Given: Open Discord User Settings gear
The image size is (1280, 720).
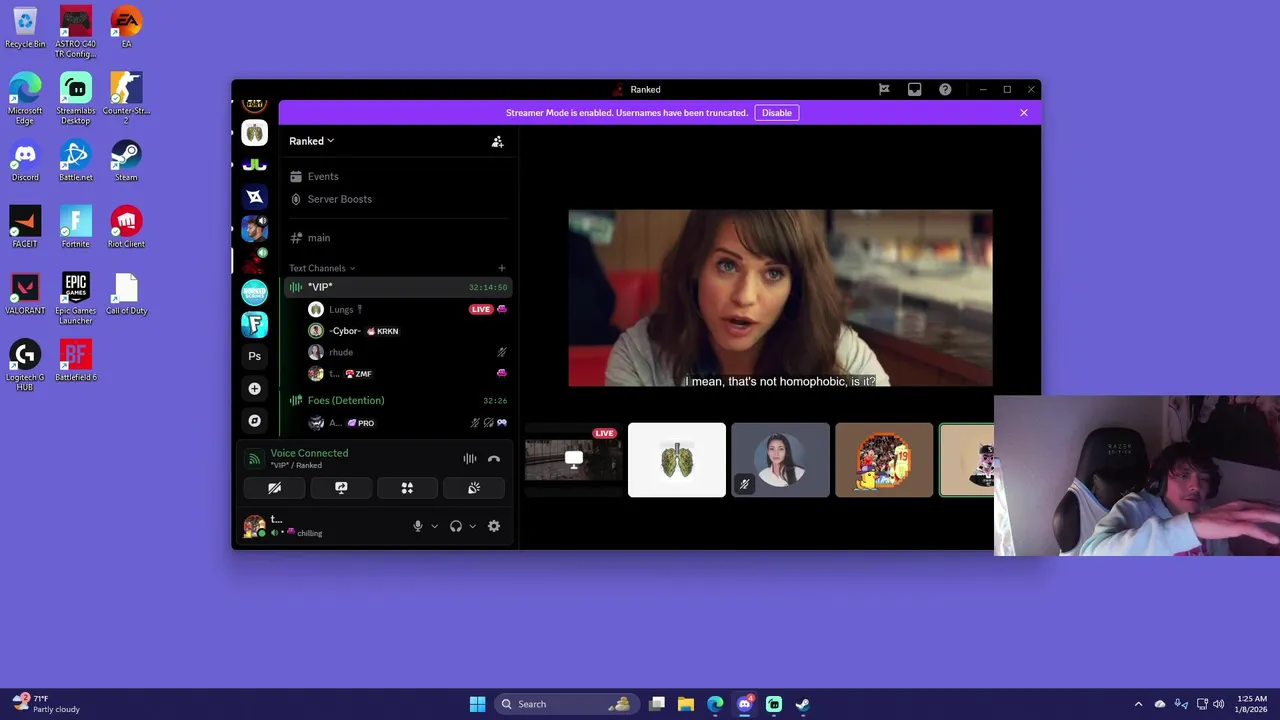Looking at the screenshot, I should click(x=493, y=526).
